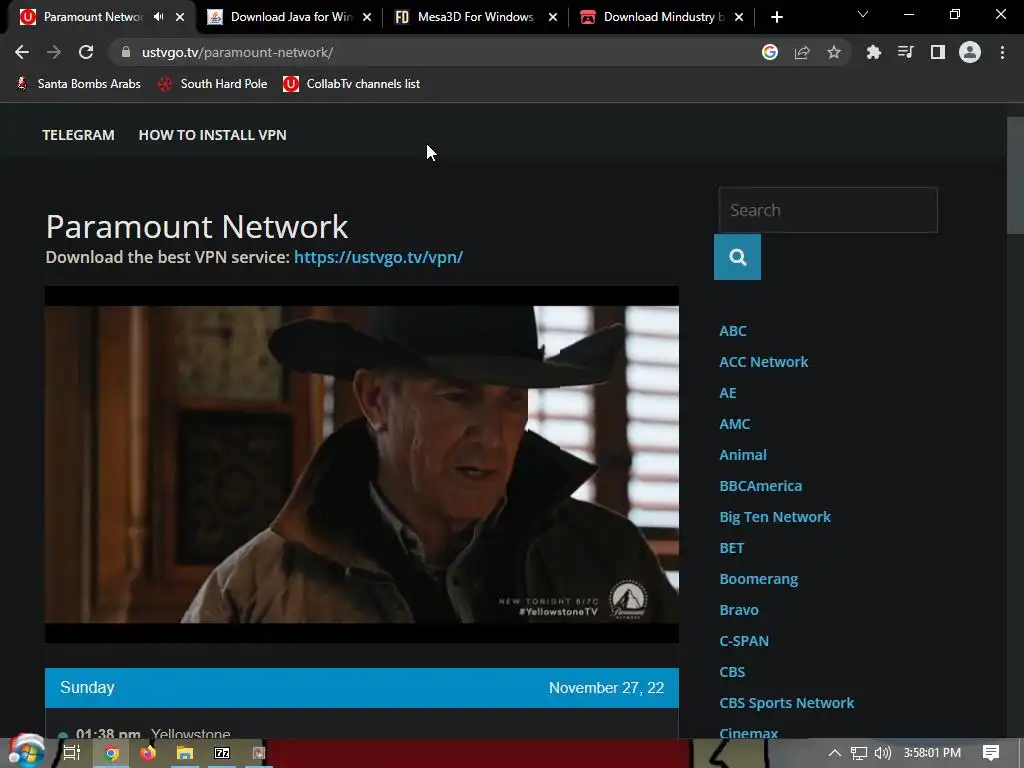Open the AMC channel link
The image size is (1024, 768).
(735, 424)
